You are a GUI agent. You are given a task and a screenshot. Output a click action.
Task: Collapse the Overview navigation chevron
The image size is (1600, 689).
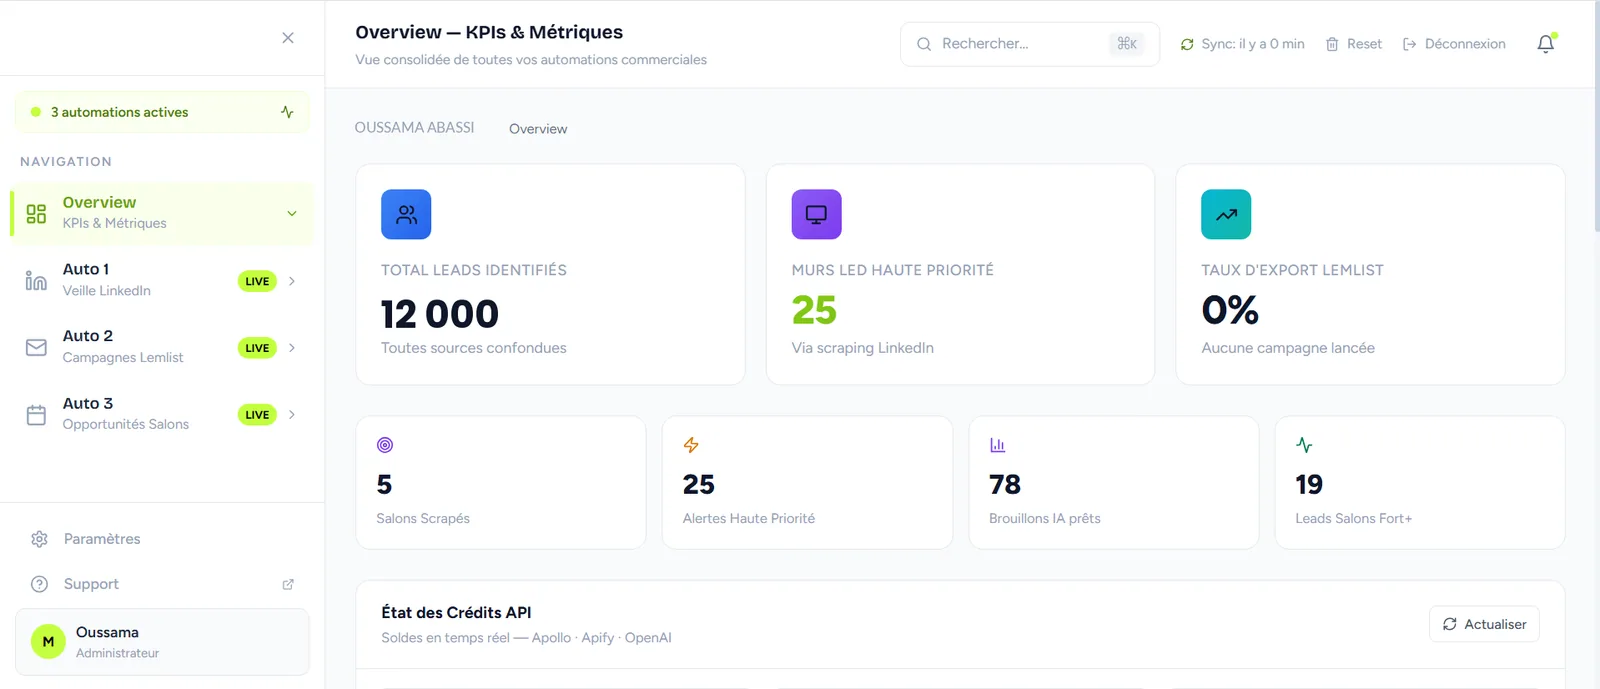292,213
